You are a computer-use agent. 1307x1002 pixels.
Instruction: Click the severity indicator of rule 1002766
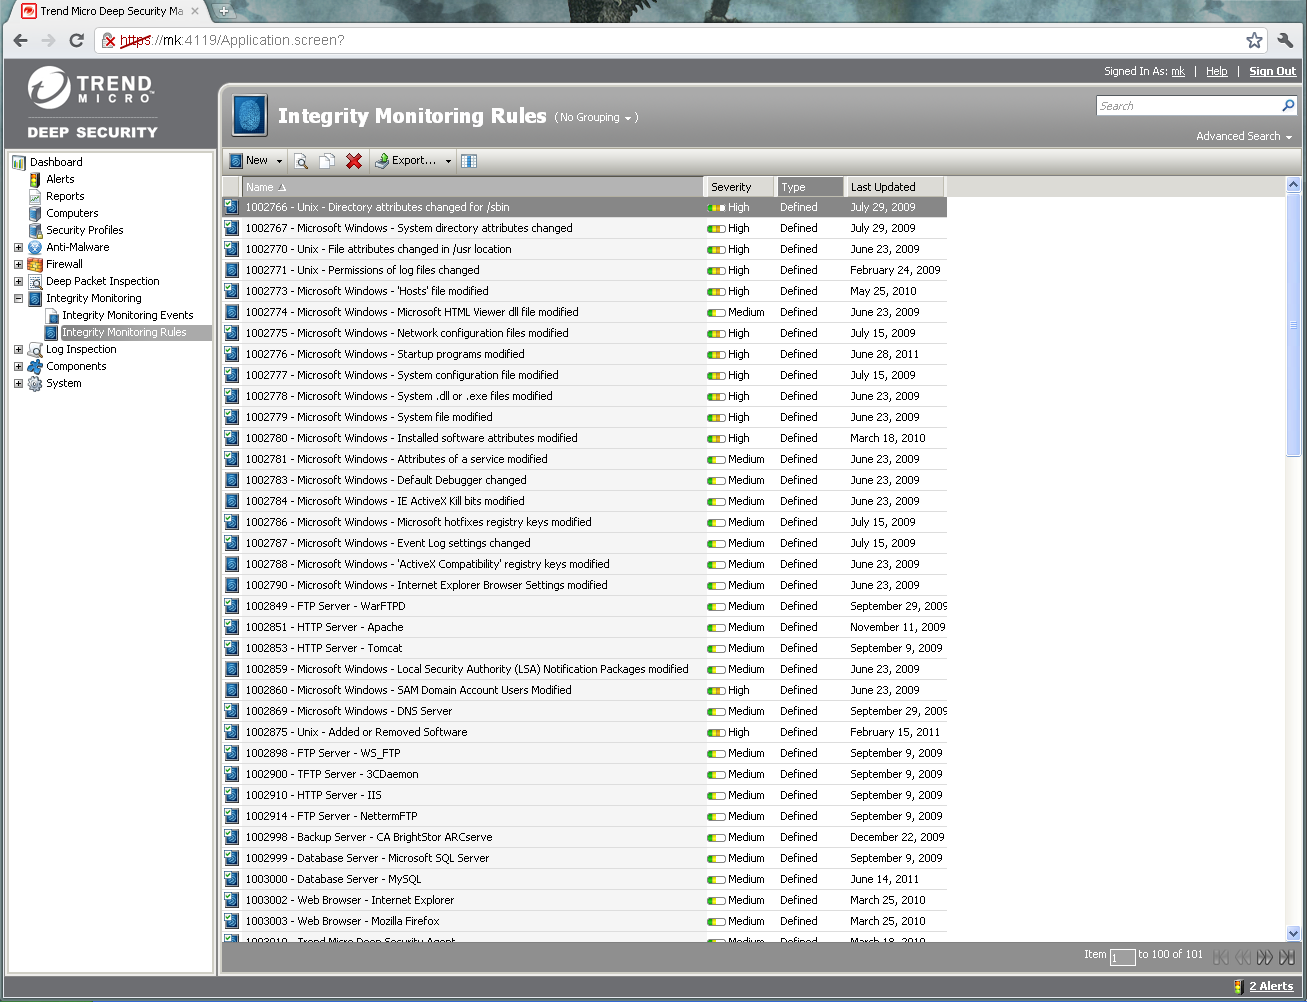pyautogui.click(x=716, y=208)
